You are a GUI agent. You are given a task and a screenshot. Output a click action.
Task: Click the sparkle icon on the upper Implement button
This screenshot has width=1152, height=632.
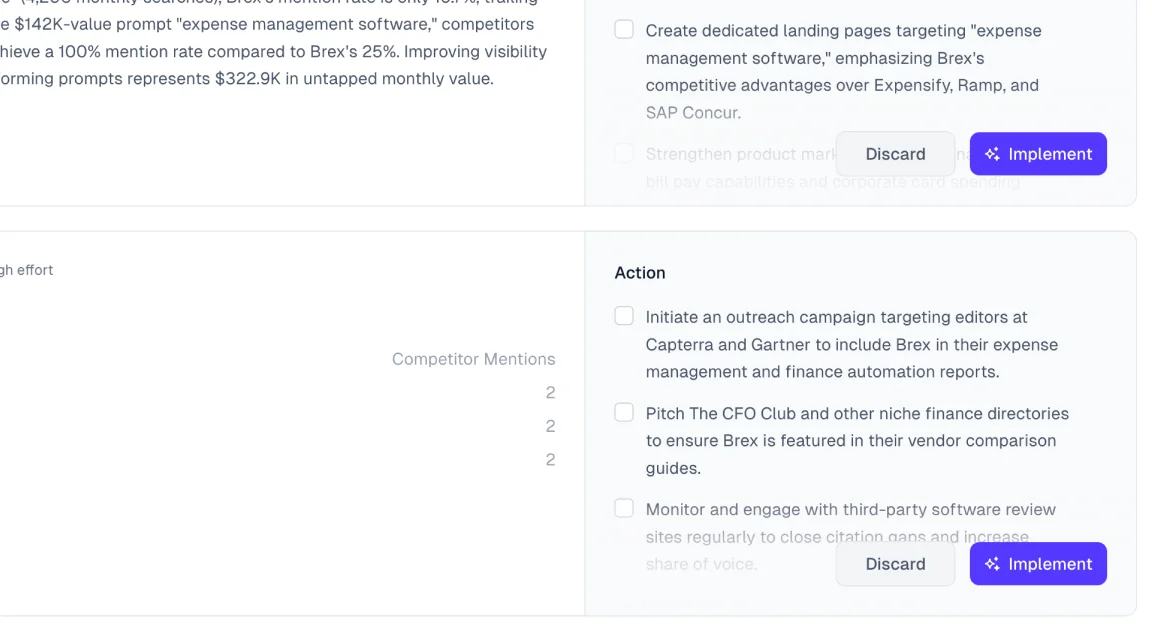[x=992, y=154]
